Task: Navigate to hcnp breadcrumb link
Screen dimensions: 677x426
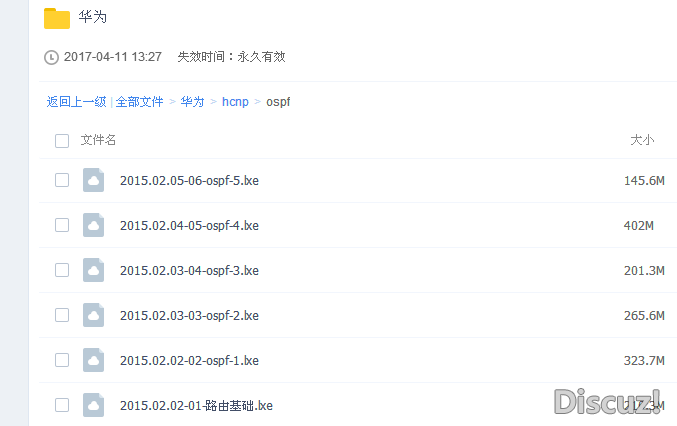Action: pyautogui.click(x=235, y=102)
